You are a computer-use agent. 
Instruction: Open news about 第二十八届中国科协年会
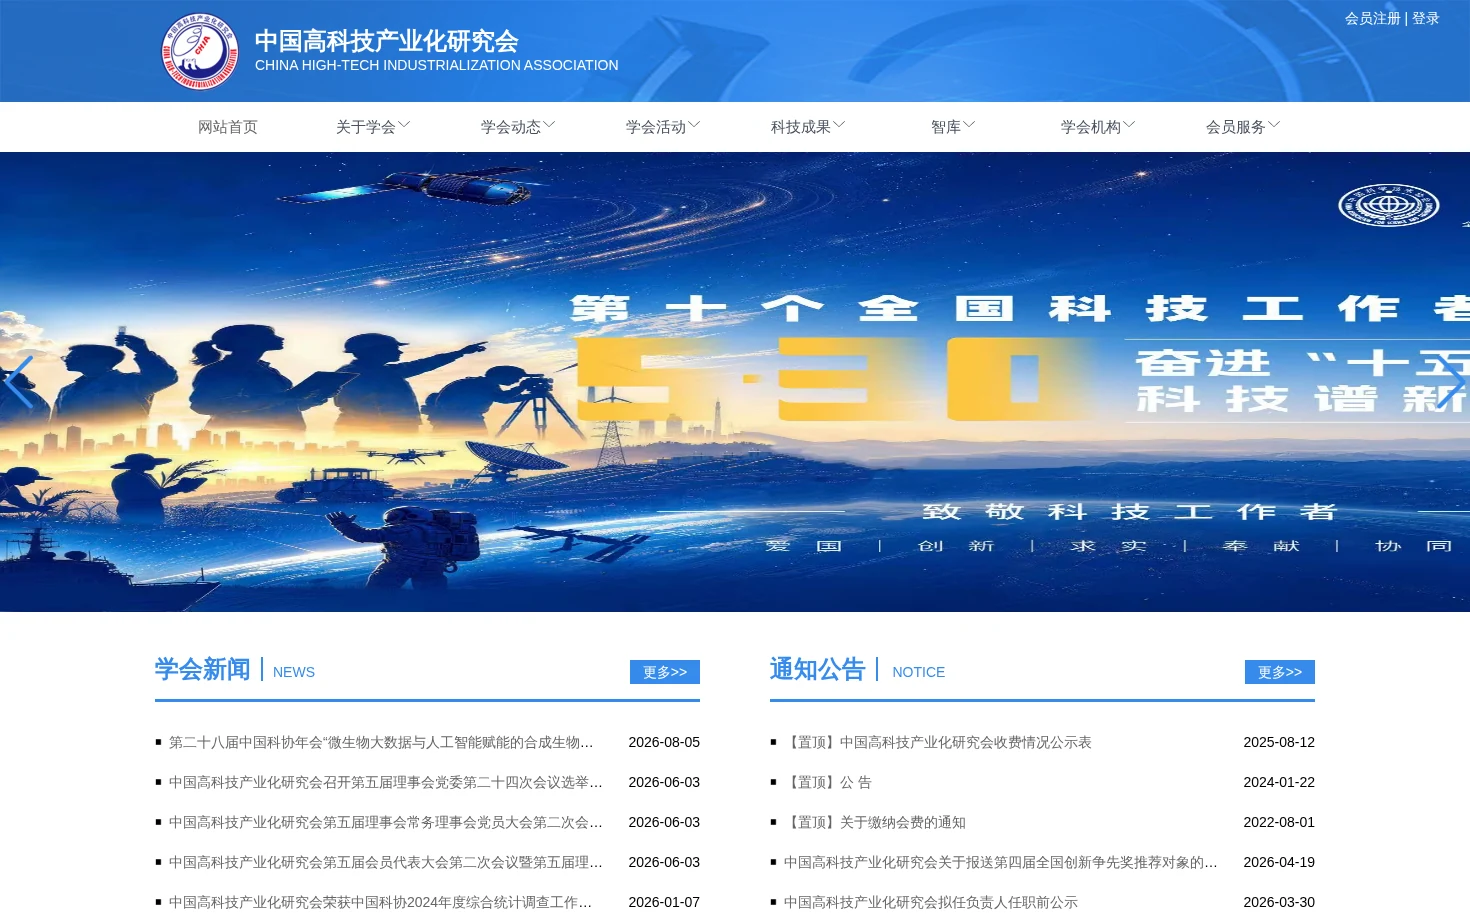pos(381,742)
